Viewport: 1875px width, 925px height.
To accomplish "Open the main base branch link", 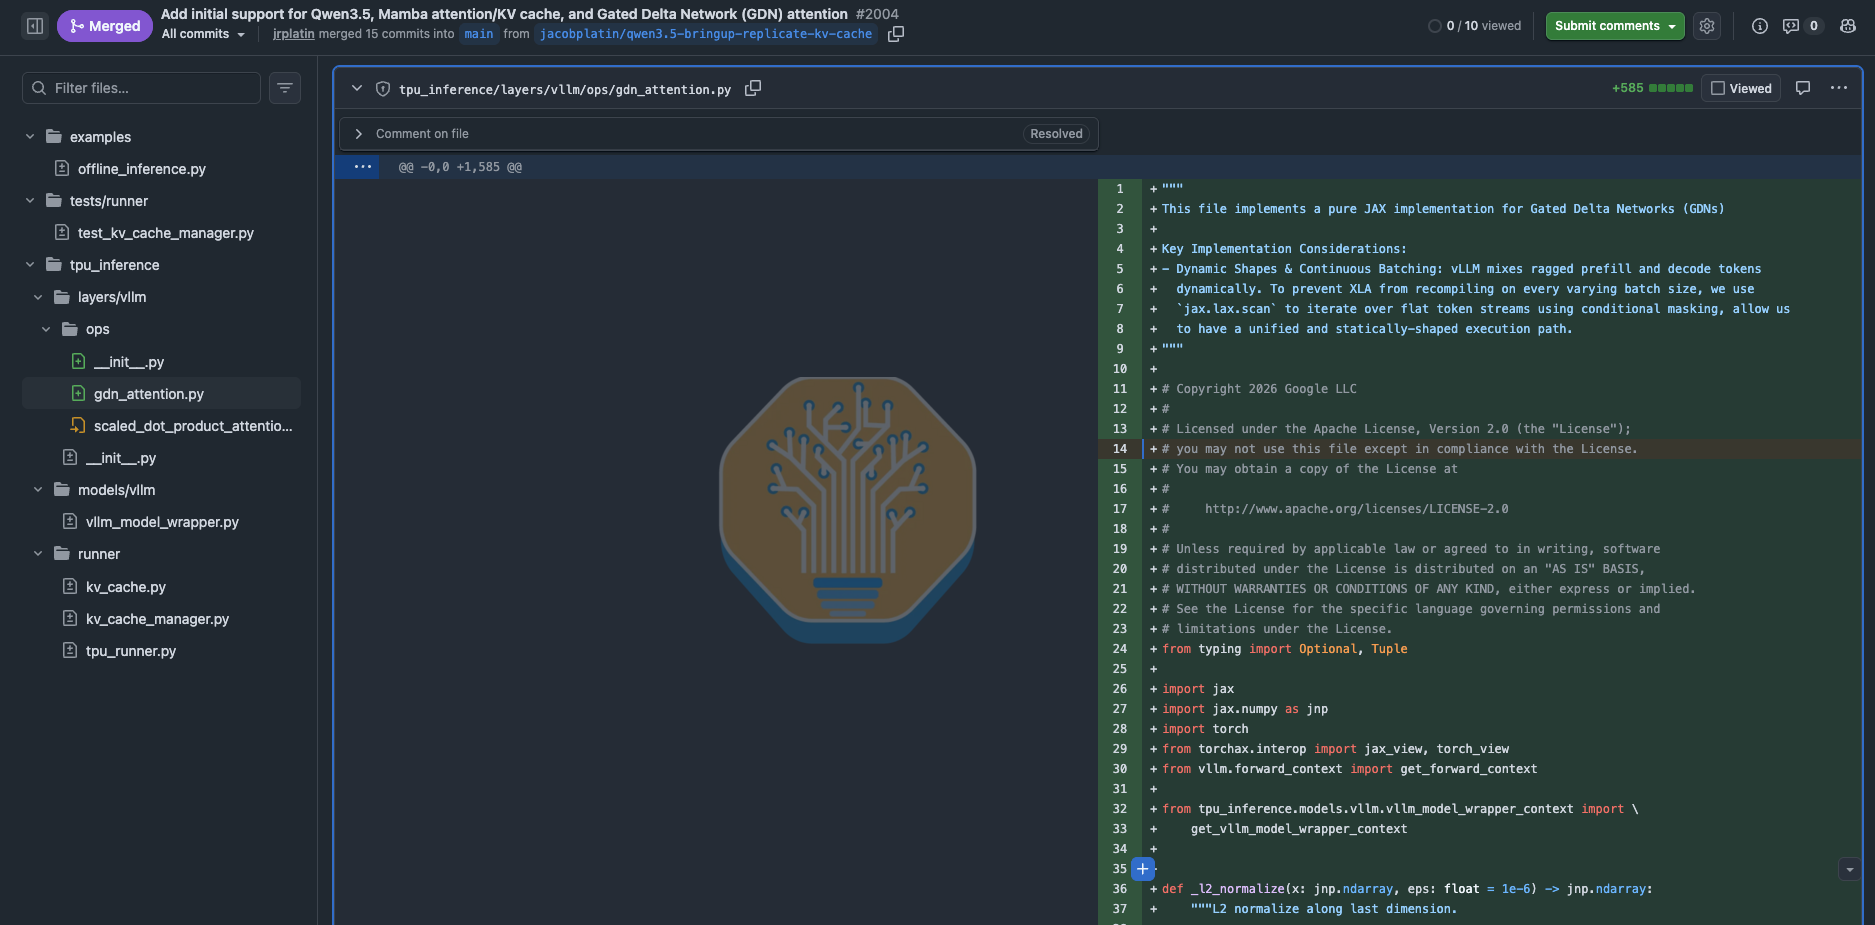I will pos(479,34).
